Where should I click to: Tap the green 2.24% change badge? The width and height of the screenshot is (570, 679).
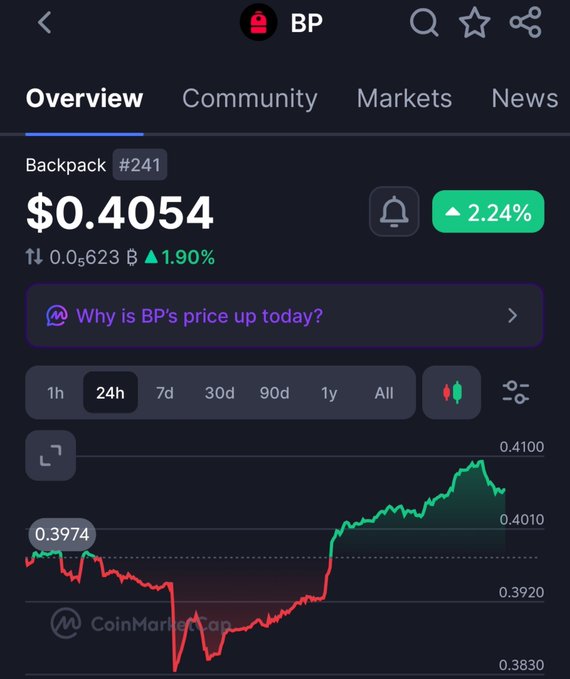pyautogui.click(x=488, y=212)
